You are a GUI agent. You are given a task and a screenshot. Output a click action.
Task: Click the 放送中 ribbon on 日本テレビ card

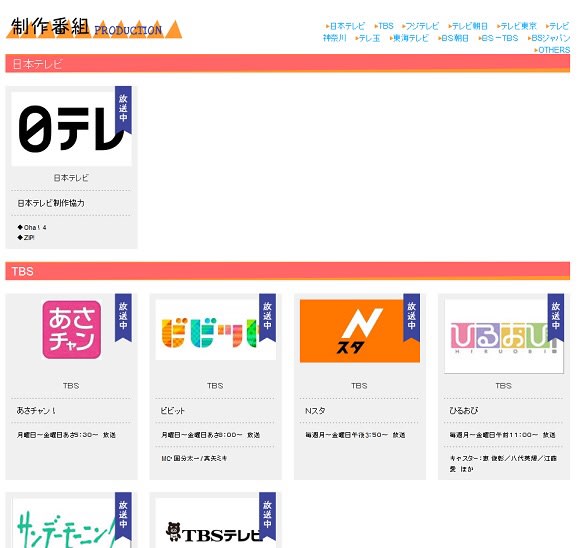tap(123, 109)
